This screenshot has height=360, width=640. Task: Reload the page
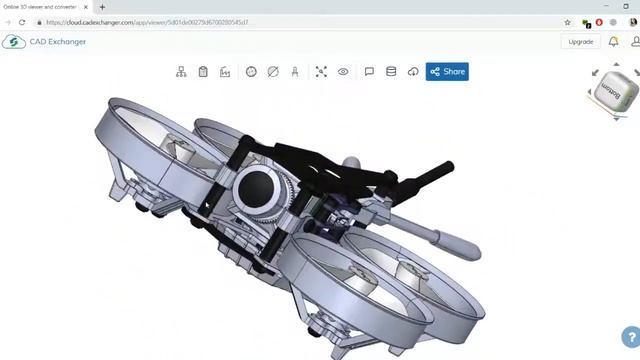coord(22,22)
